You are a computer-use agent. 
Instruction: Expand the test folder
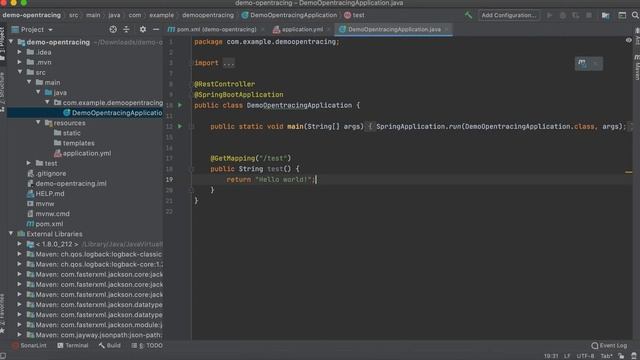tap(29, 163)
